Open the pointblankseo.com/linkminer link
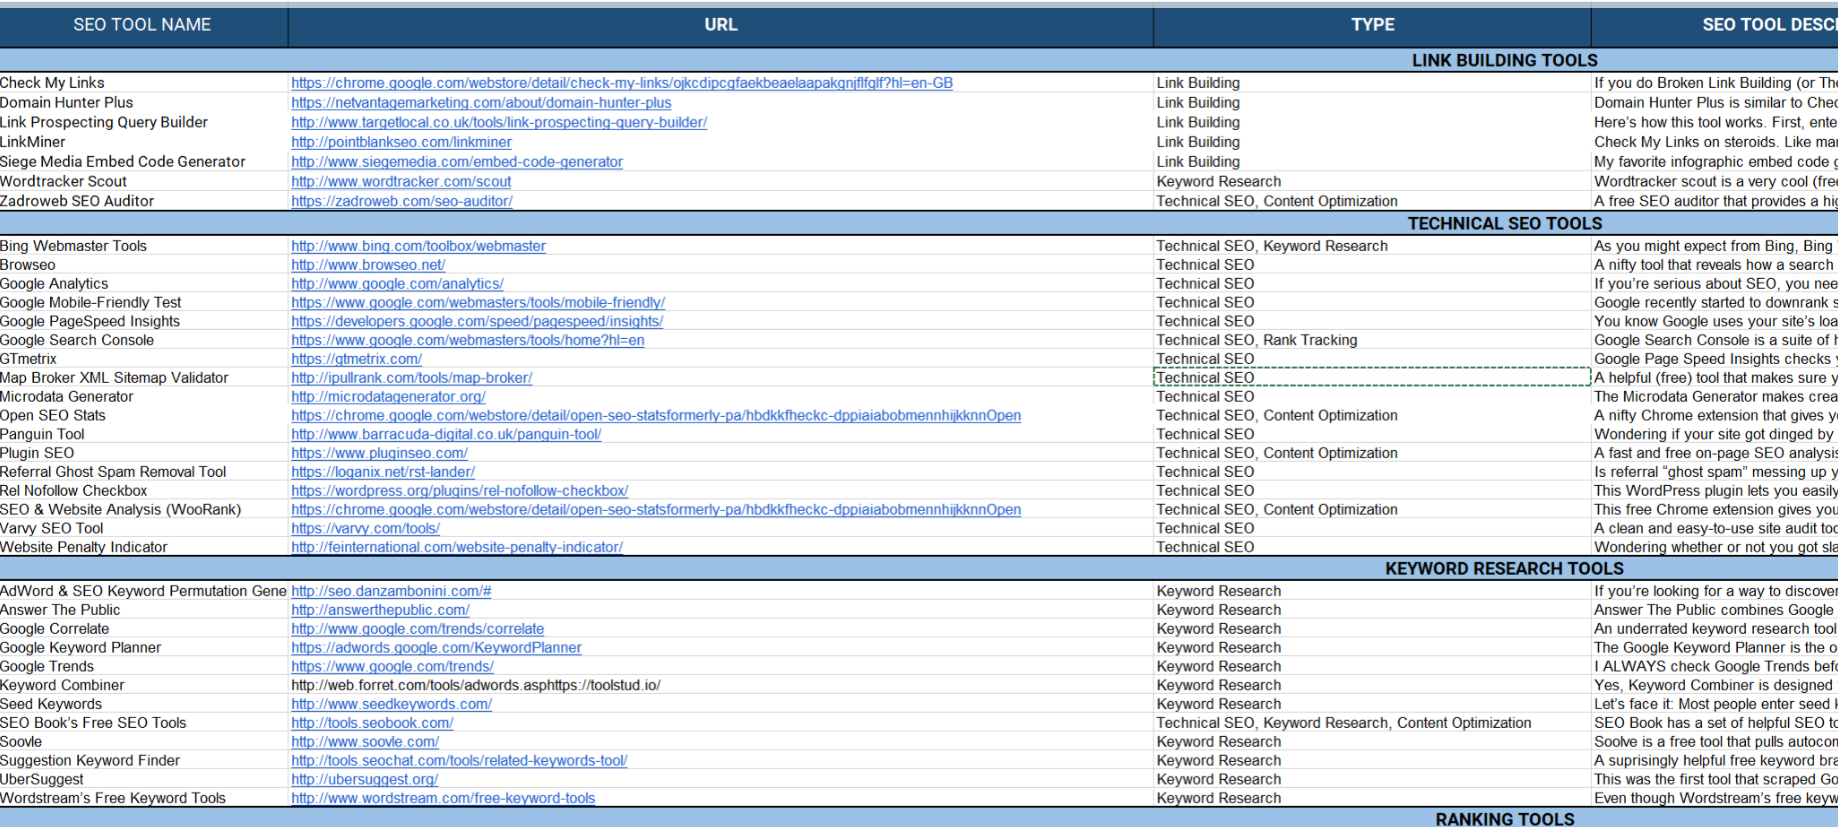This screenshot has width=1838, height=827. (x=401, y=142)
